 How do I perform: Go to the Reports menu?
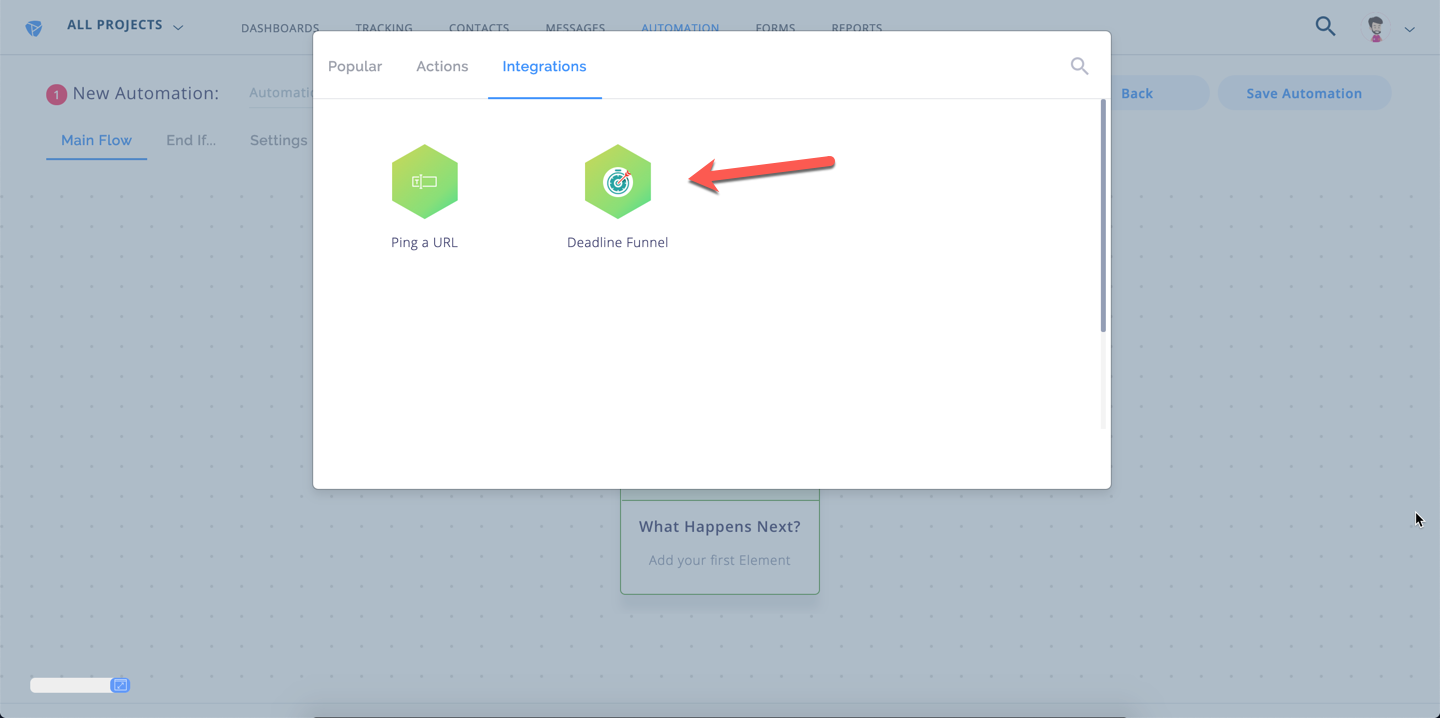point(857,29)
